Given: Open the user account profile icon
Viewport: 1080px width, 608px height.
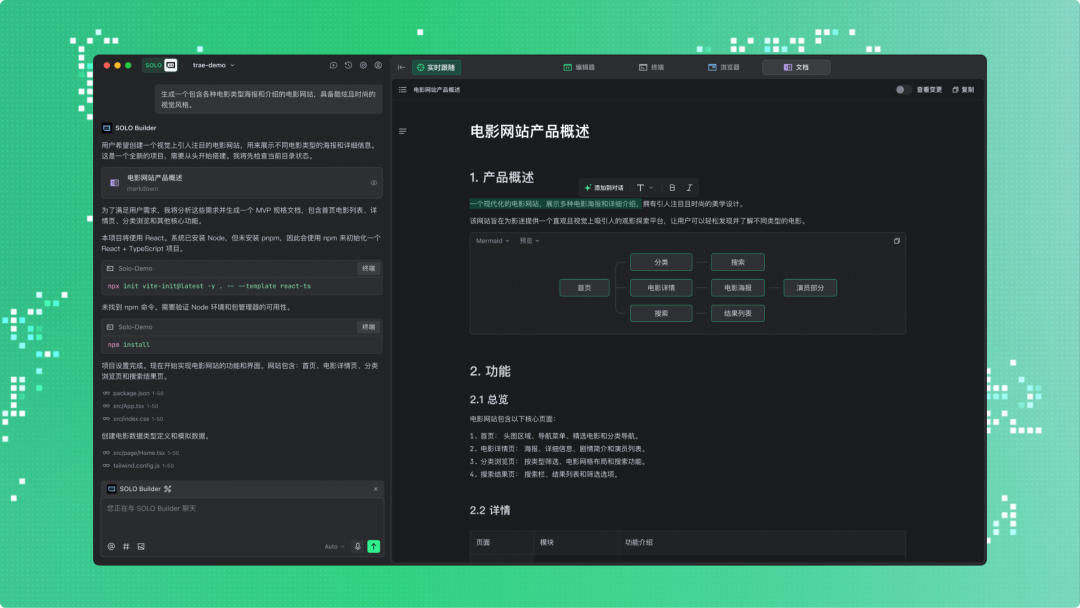Looking at the screenshot, I should [x=378, y=65].
